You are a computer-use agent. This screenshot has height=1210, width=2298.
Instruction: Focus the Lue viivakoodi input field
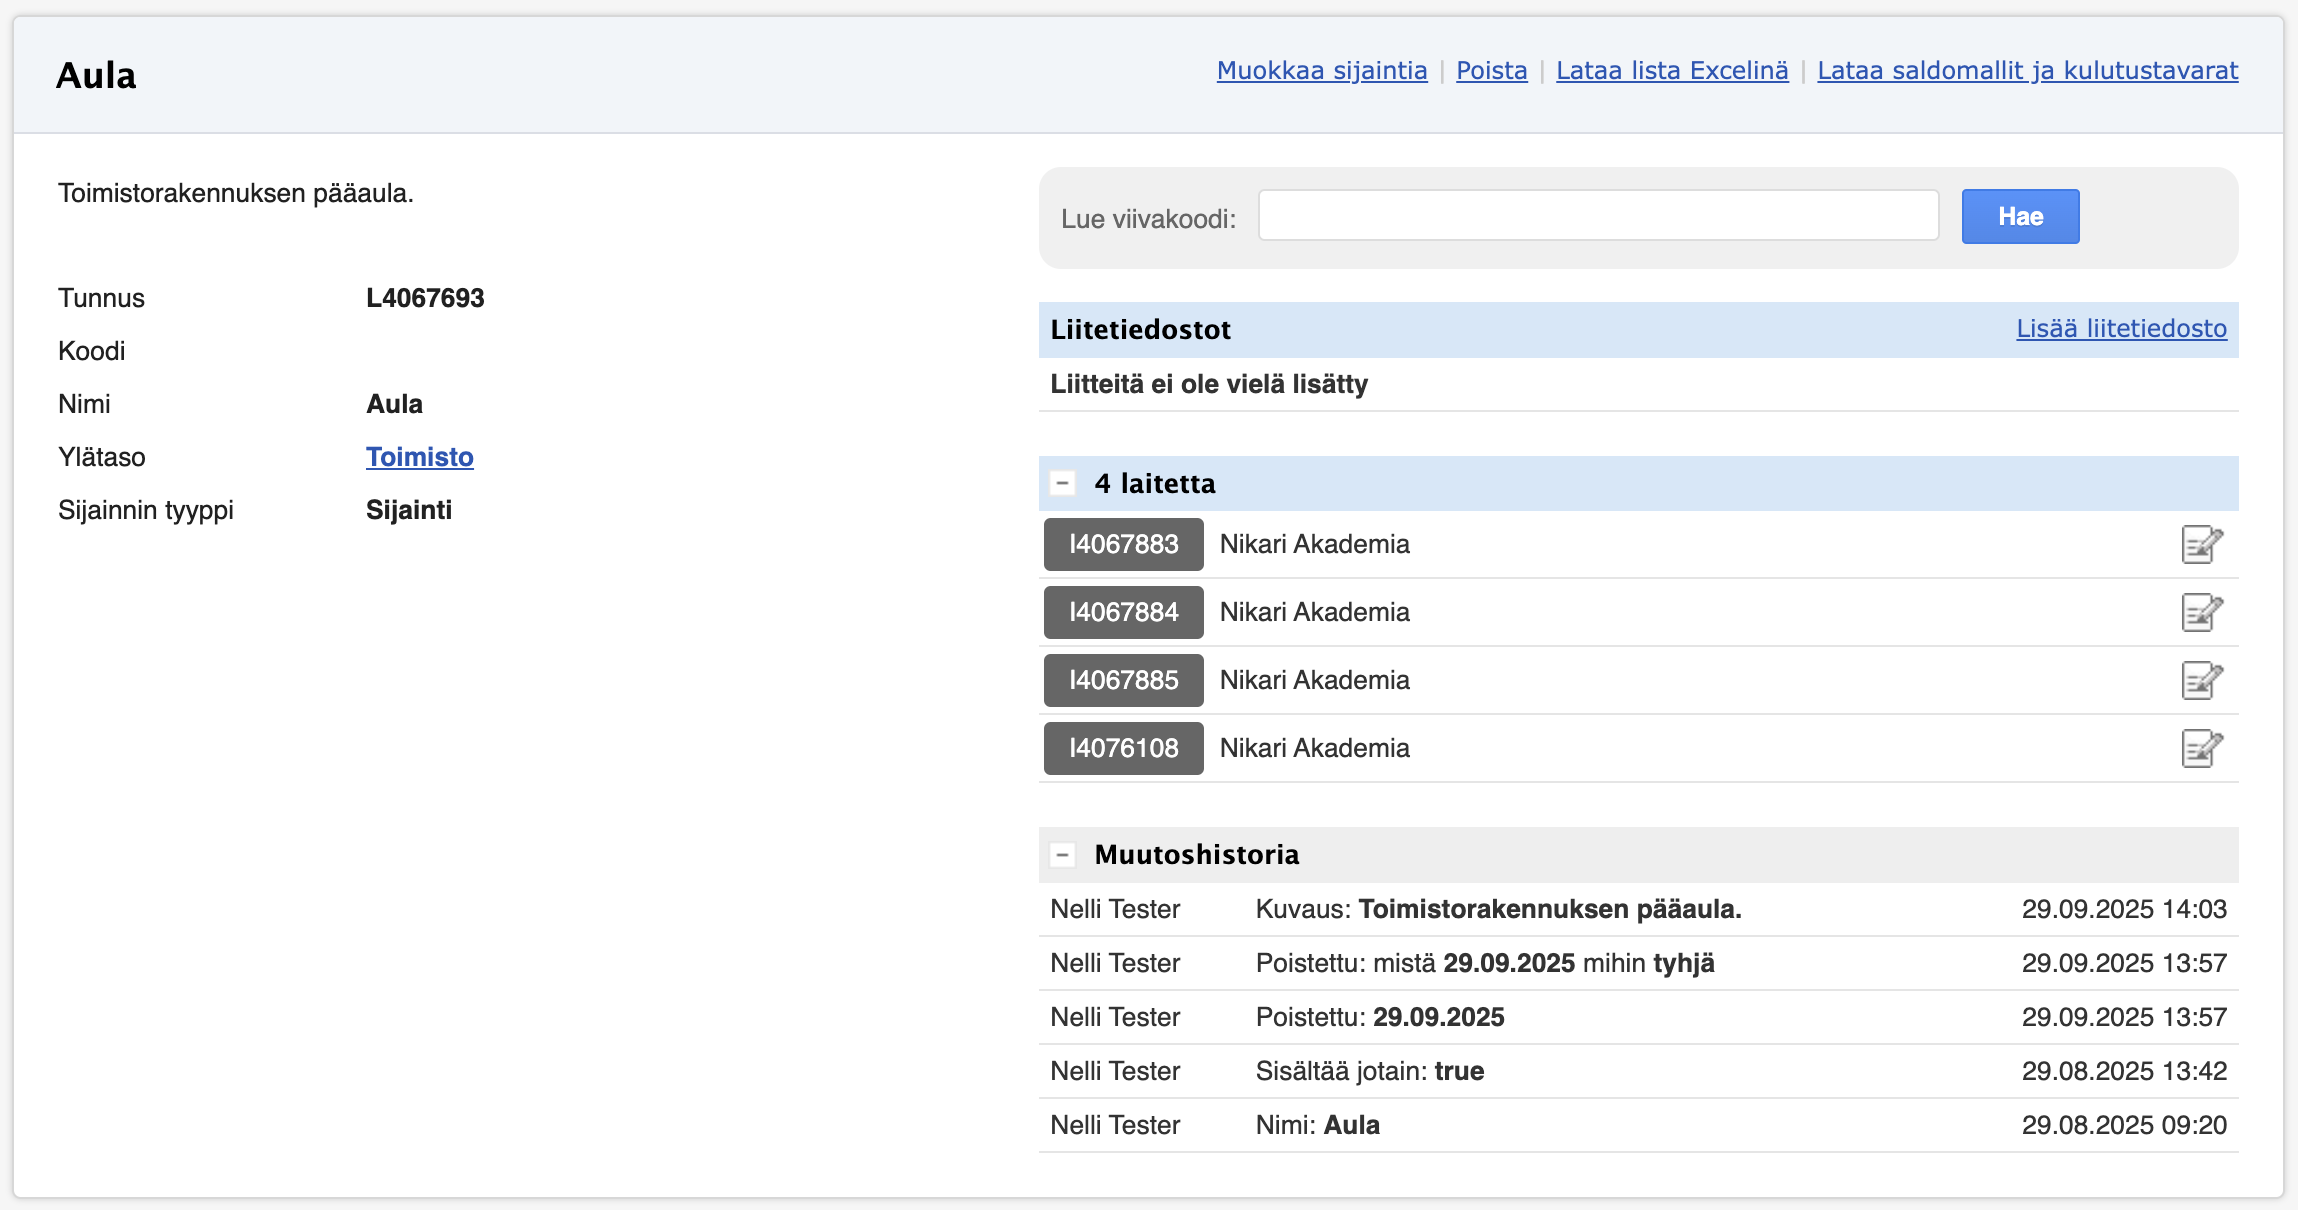[x=1597, y=216]
